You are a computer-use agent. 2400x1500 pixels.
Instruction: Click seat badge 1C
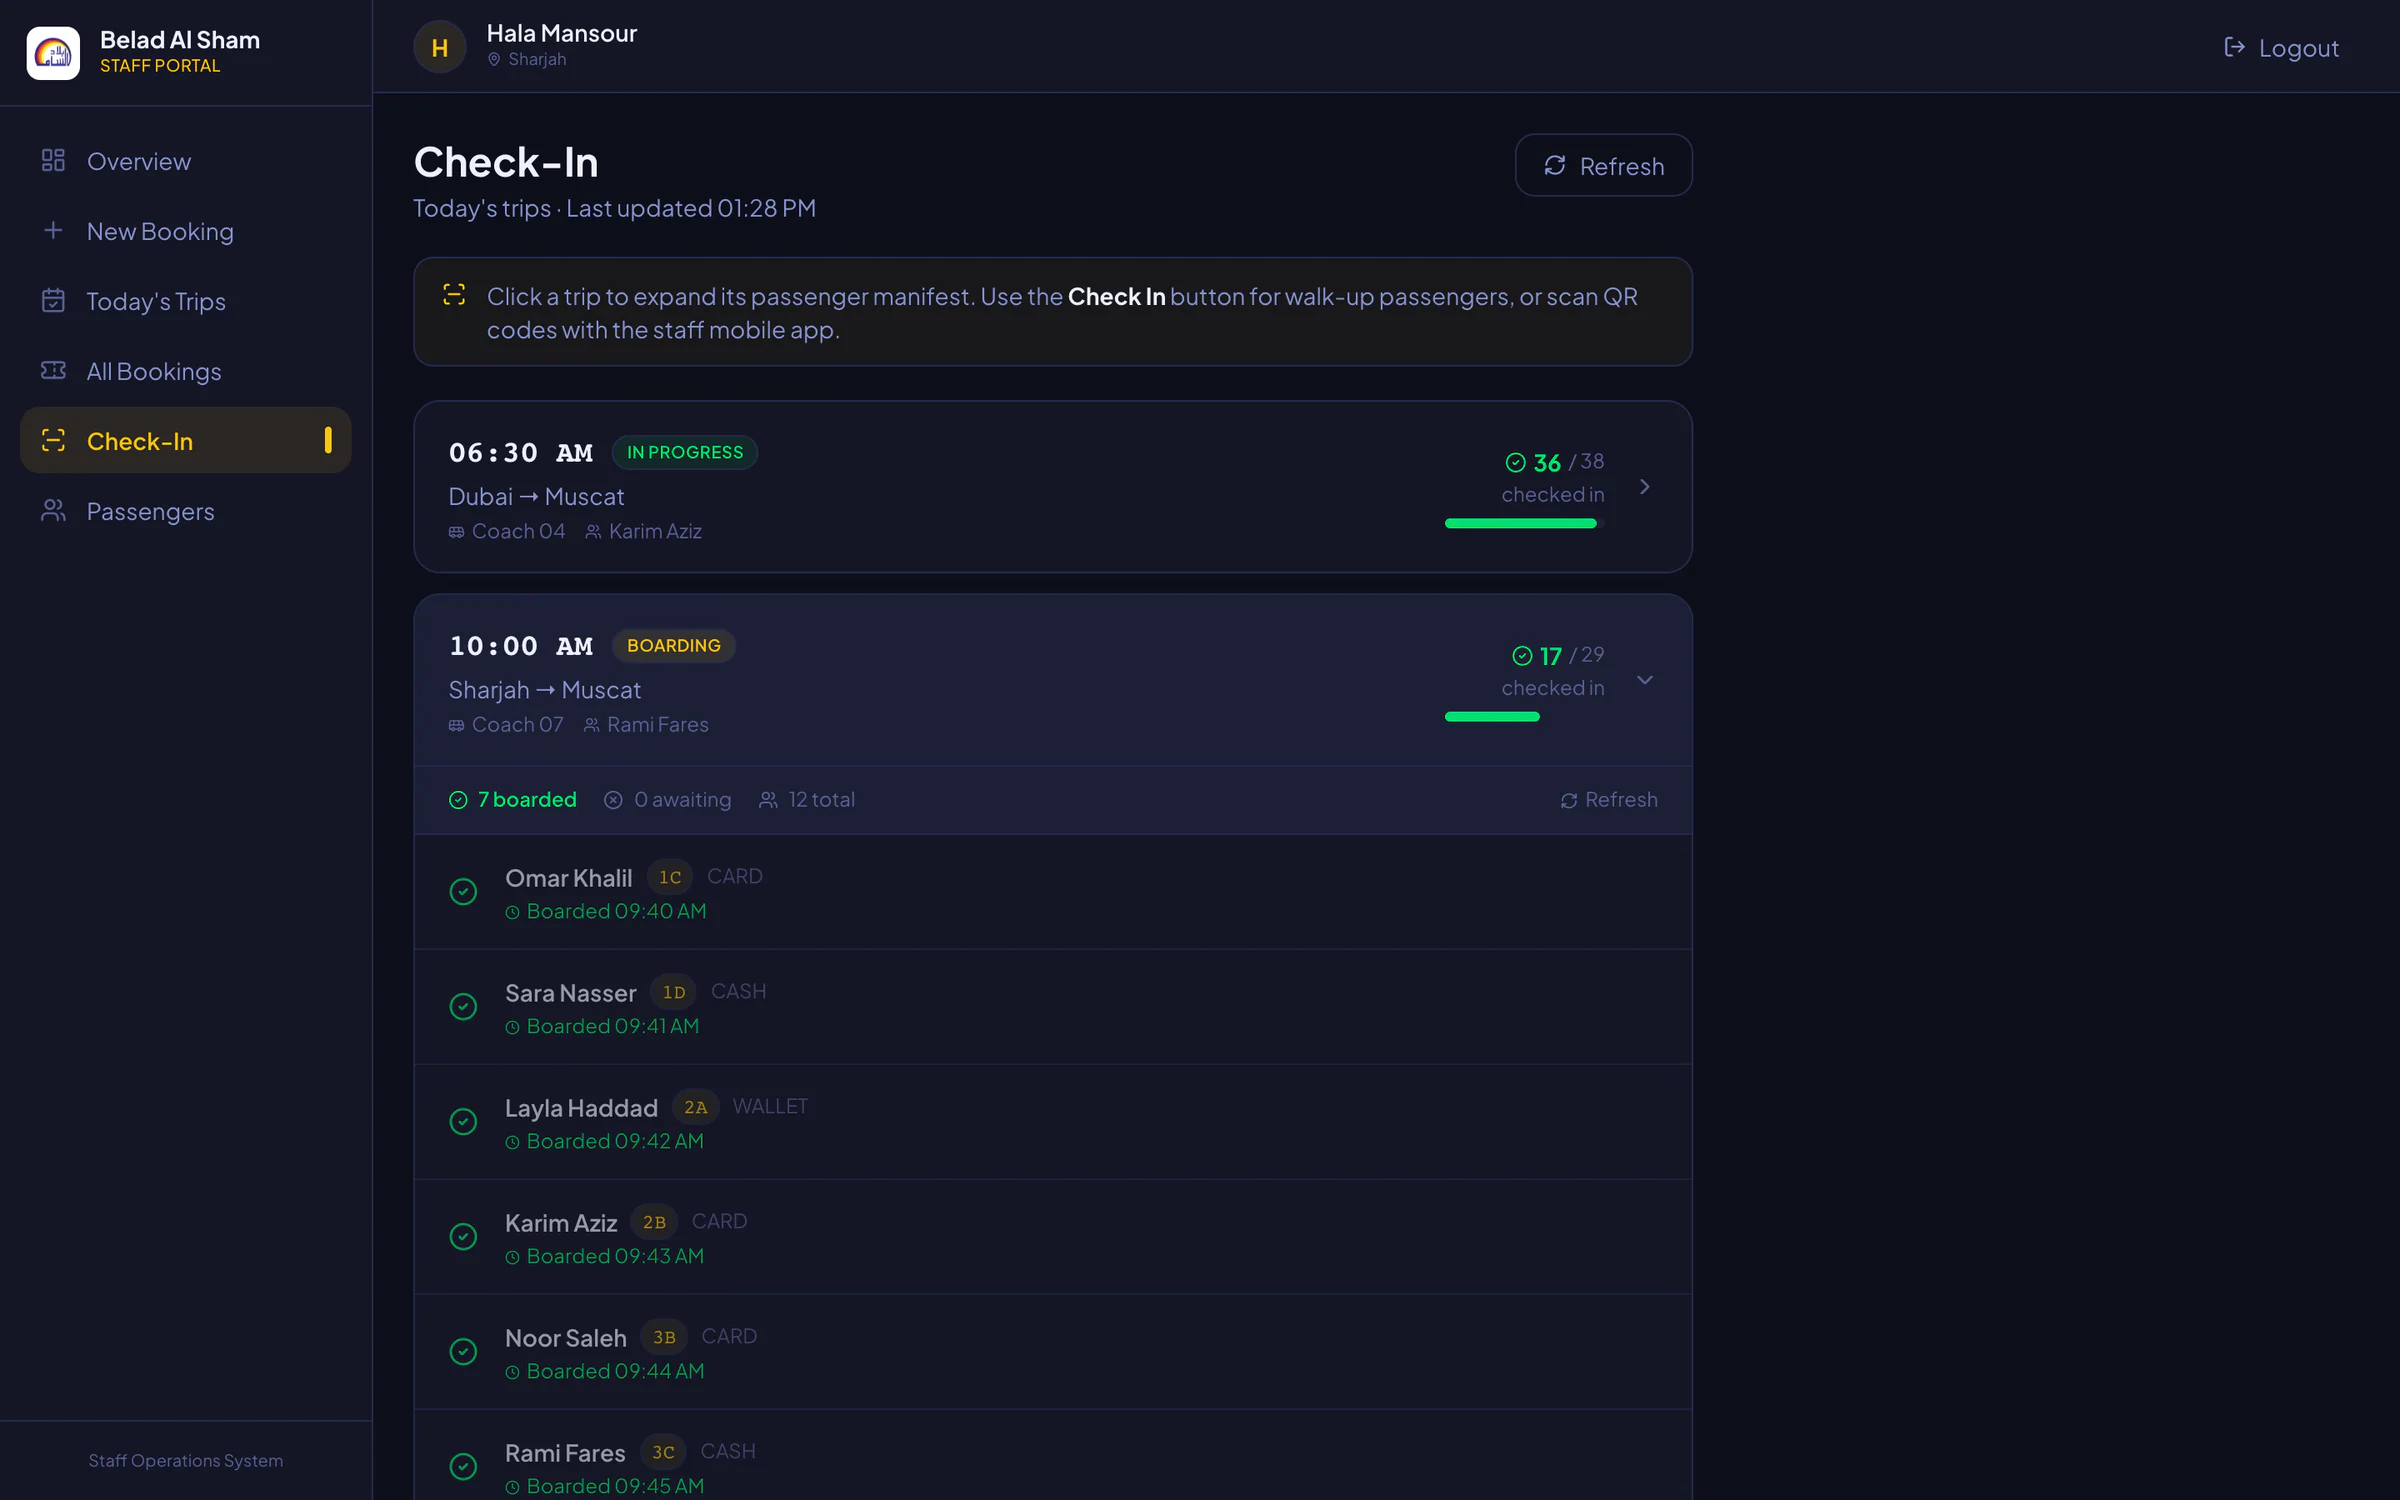670,877
